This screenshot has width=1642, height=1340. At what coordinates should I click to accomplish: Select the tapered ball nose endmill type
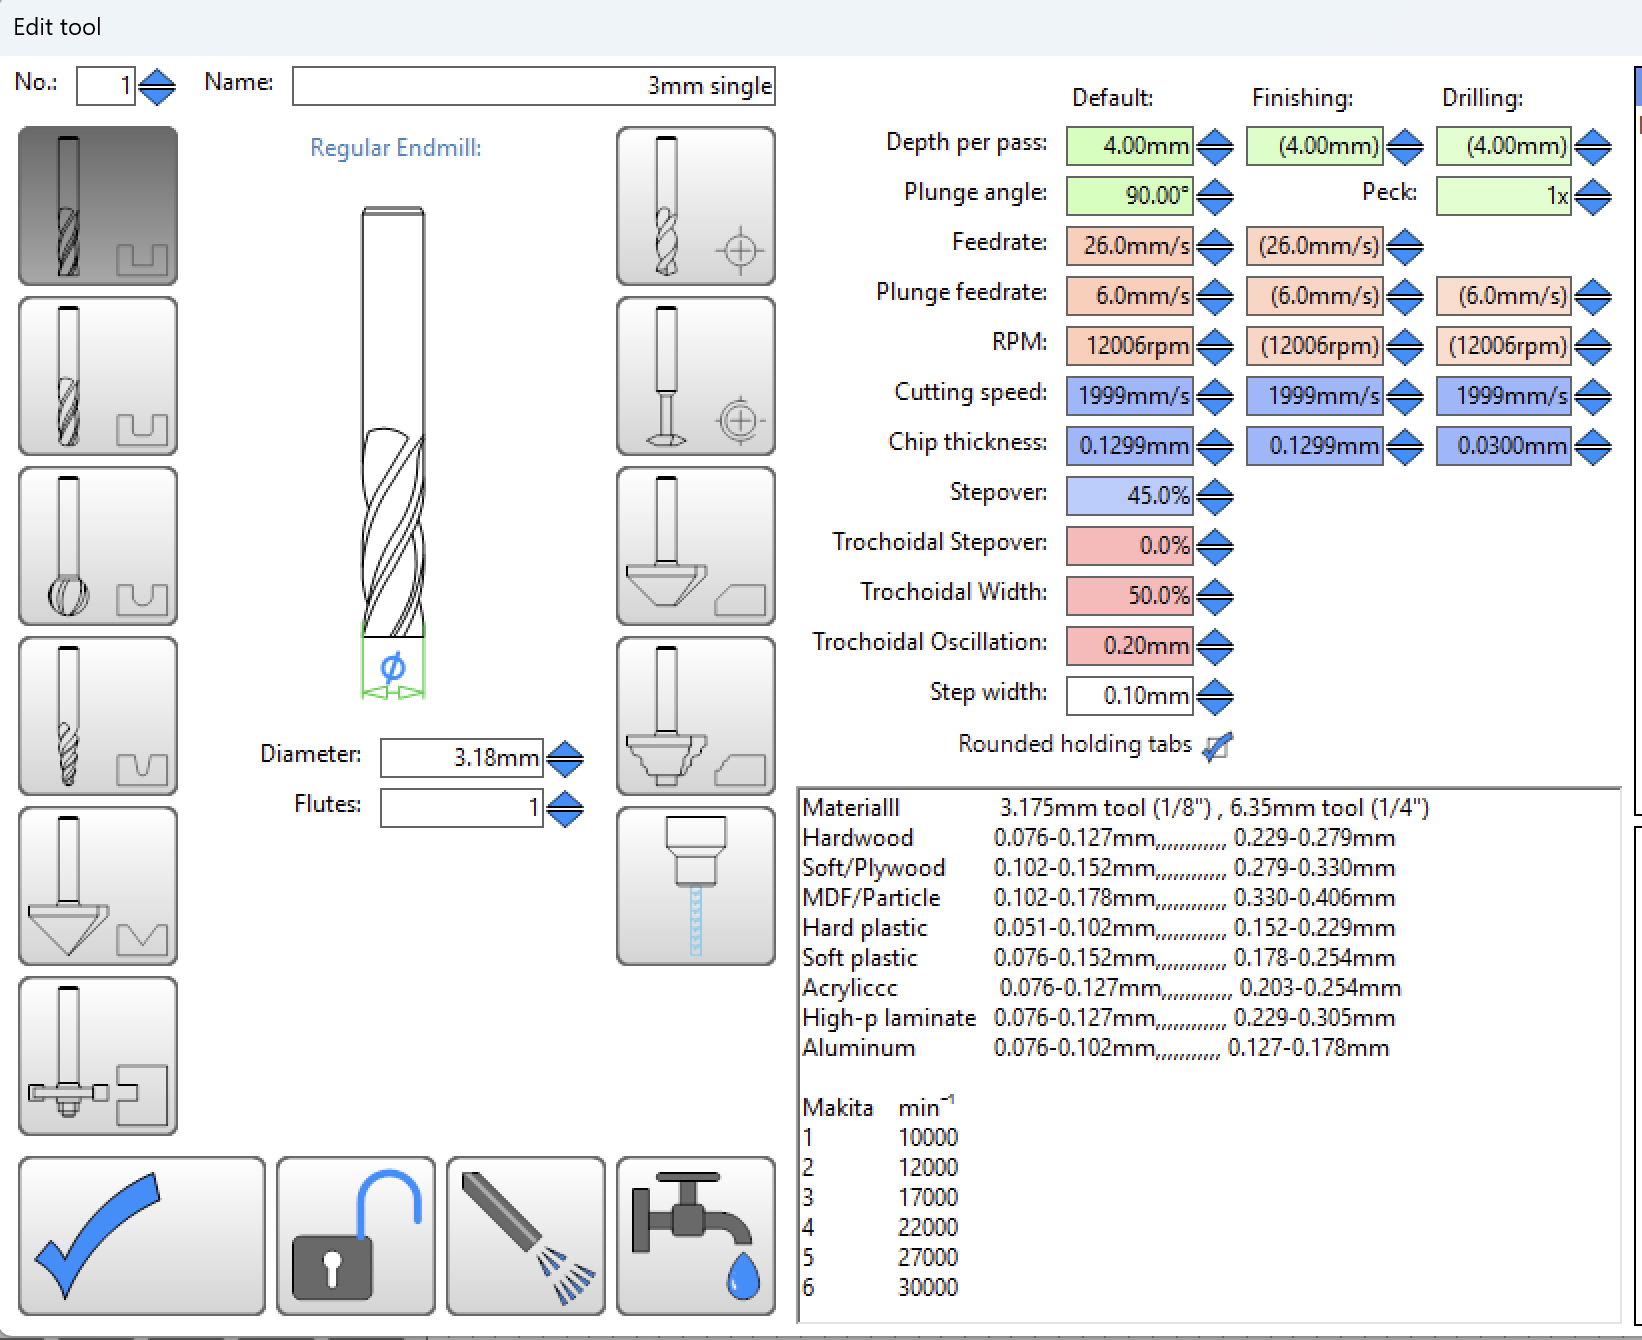click(97, 716)
